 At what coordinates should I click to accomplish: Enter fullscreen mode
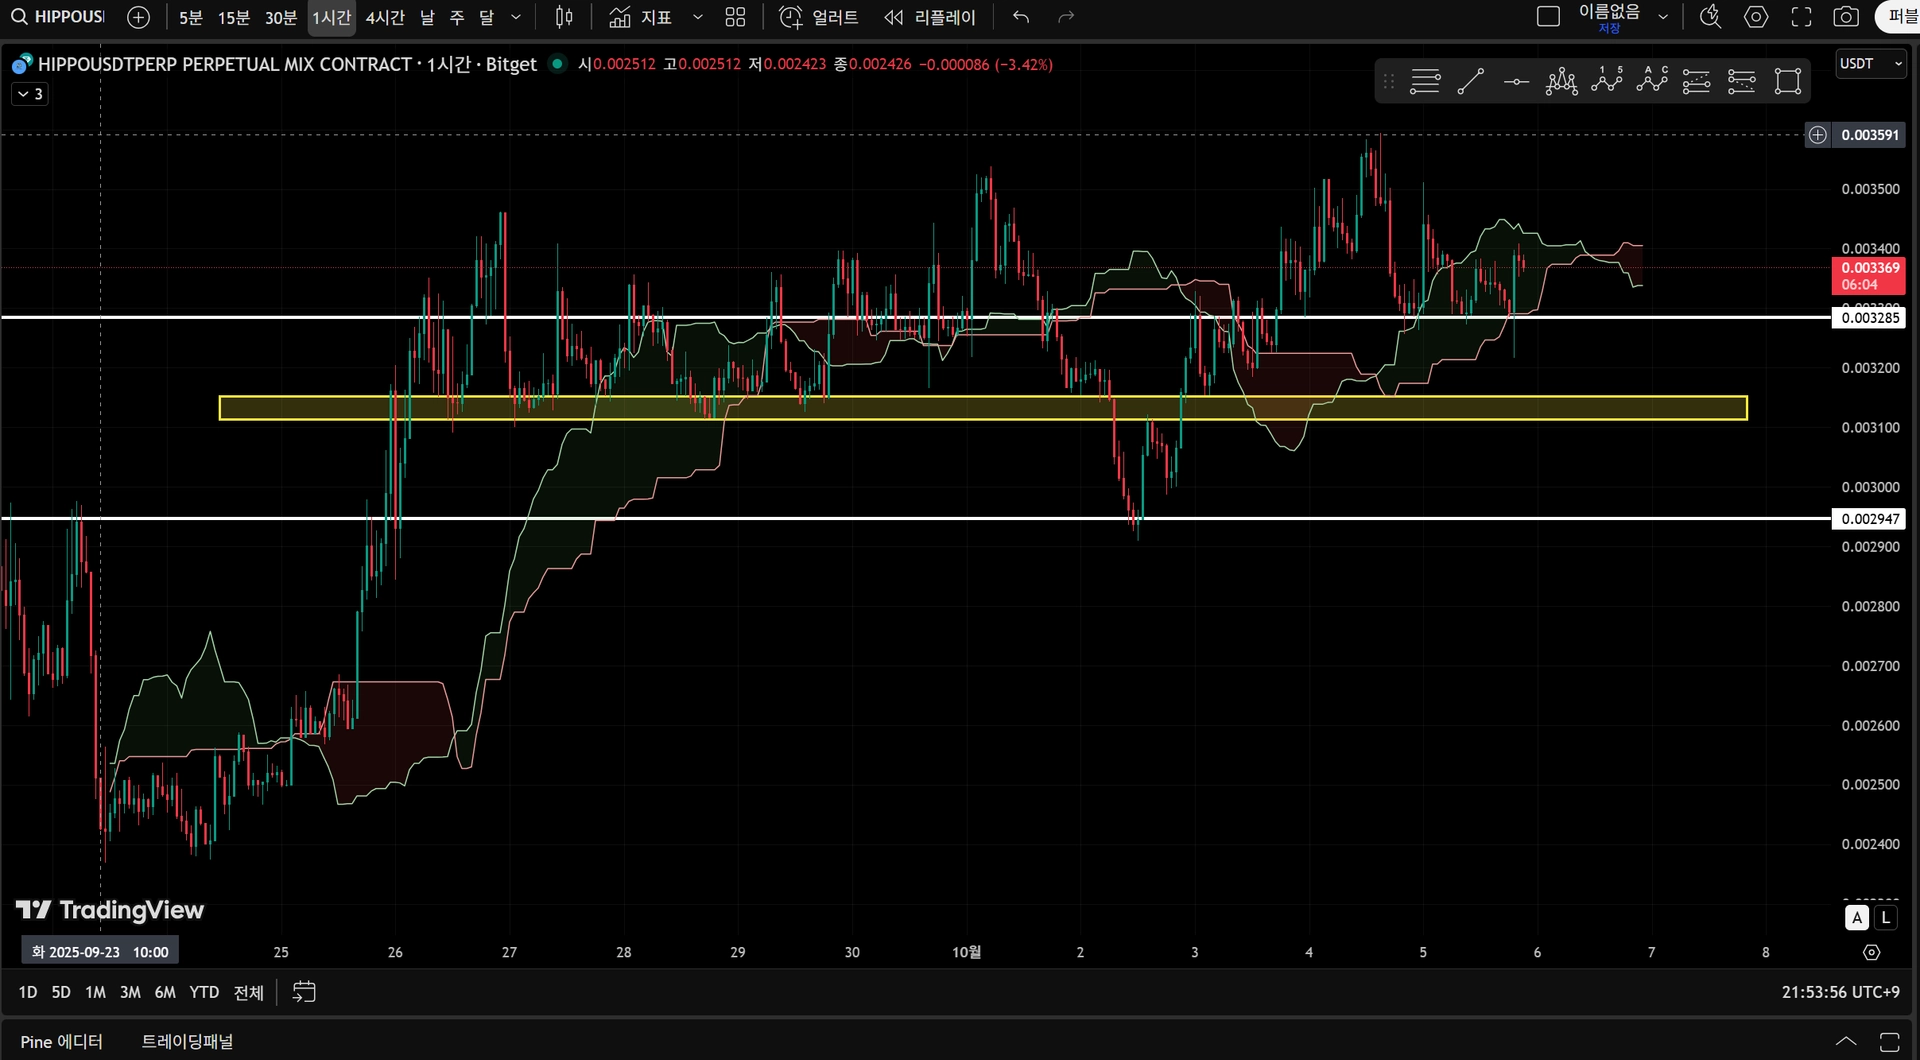click(1801, 17)
